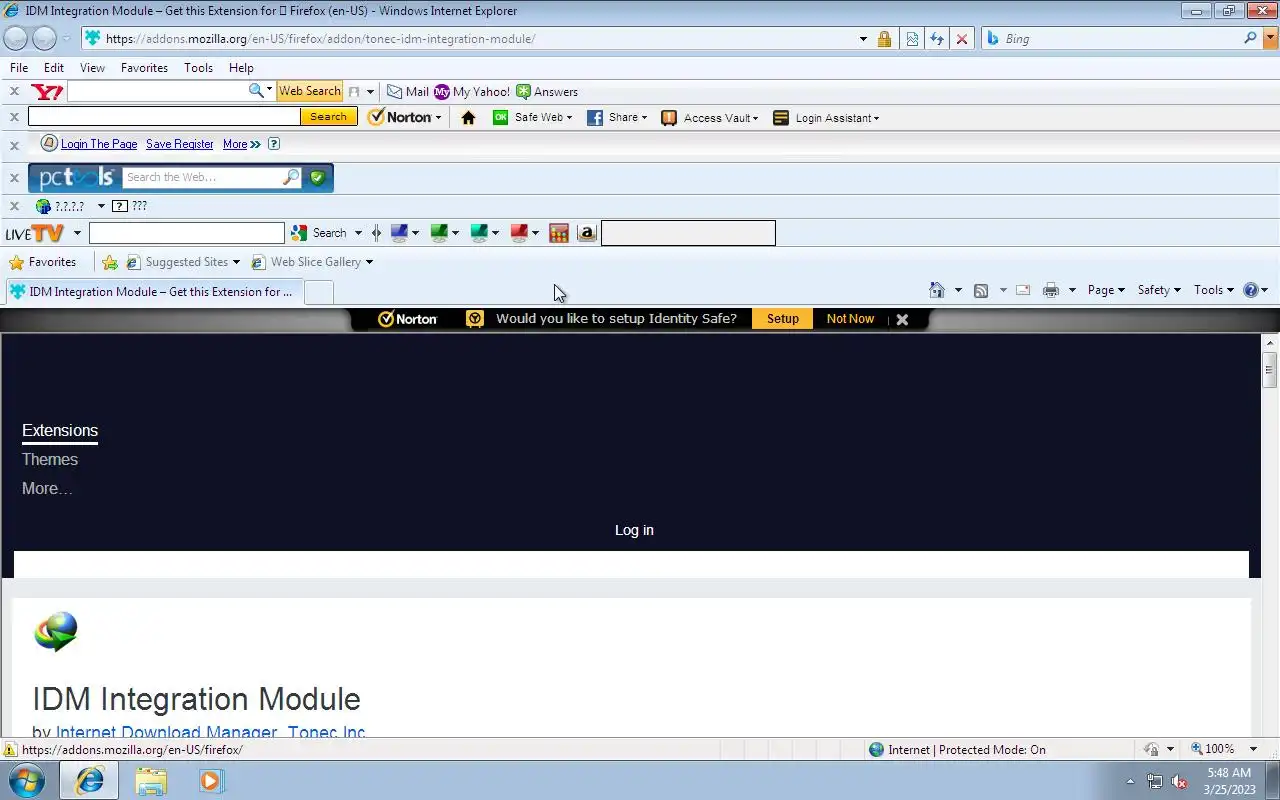This screenshot has width=1280, height=800.
Task: Open the Access Vault dropdown
Action: click(709, 117)
